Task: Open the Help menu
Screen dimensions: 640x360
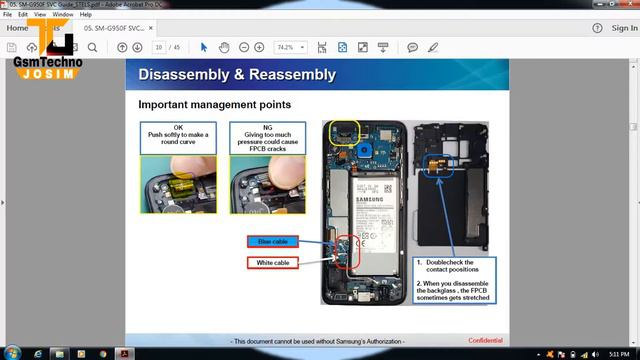Action: click(x=86, y=14)
